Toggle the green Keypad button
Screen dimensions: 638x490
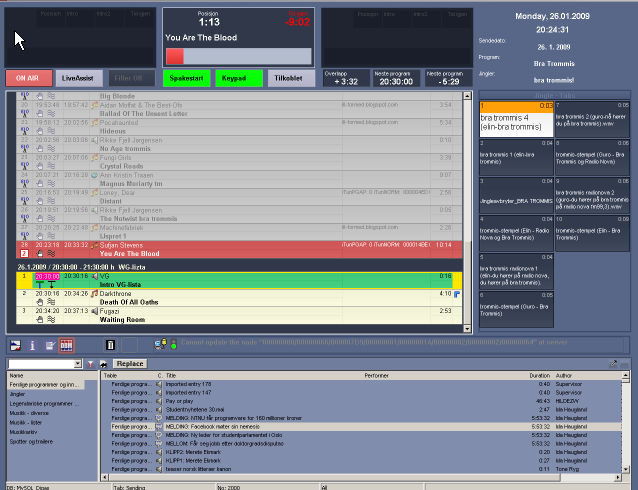pyautogui.click(x=239, y=78)
